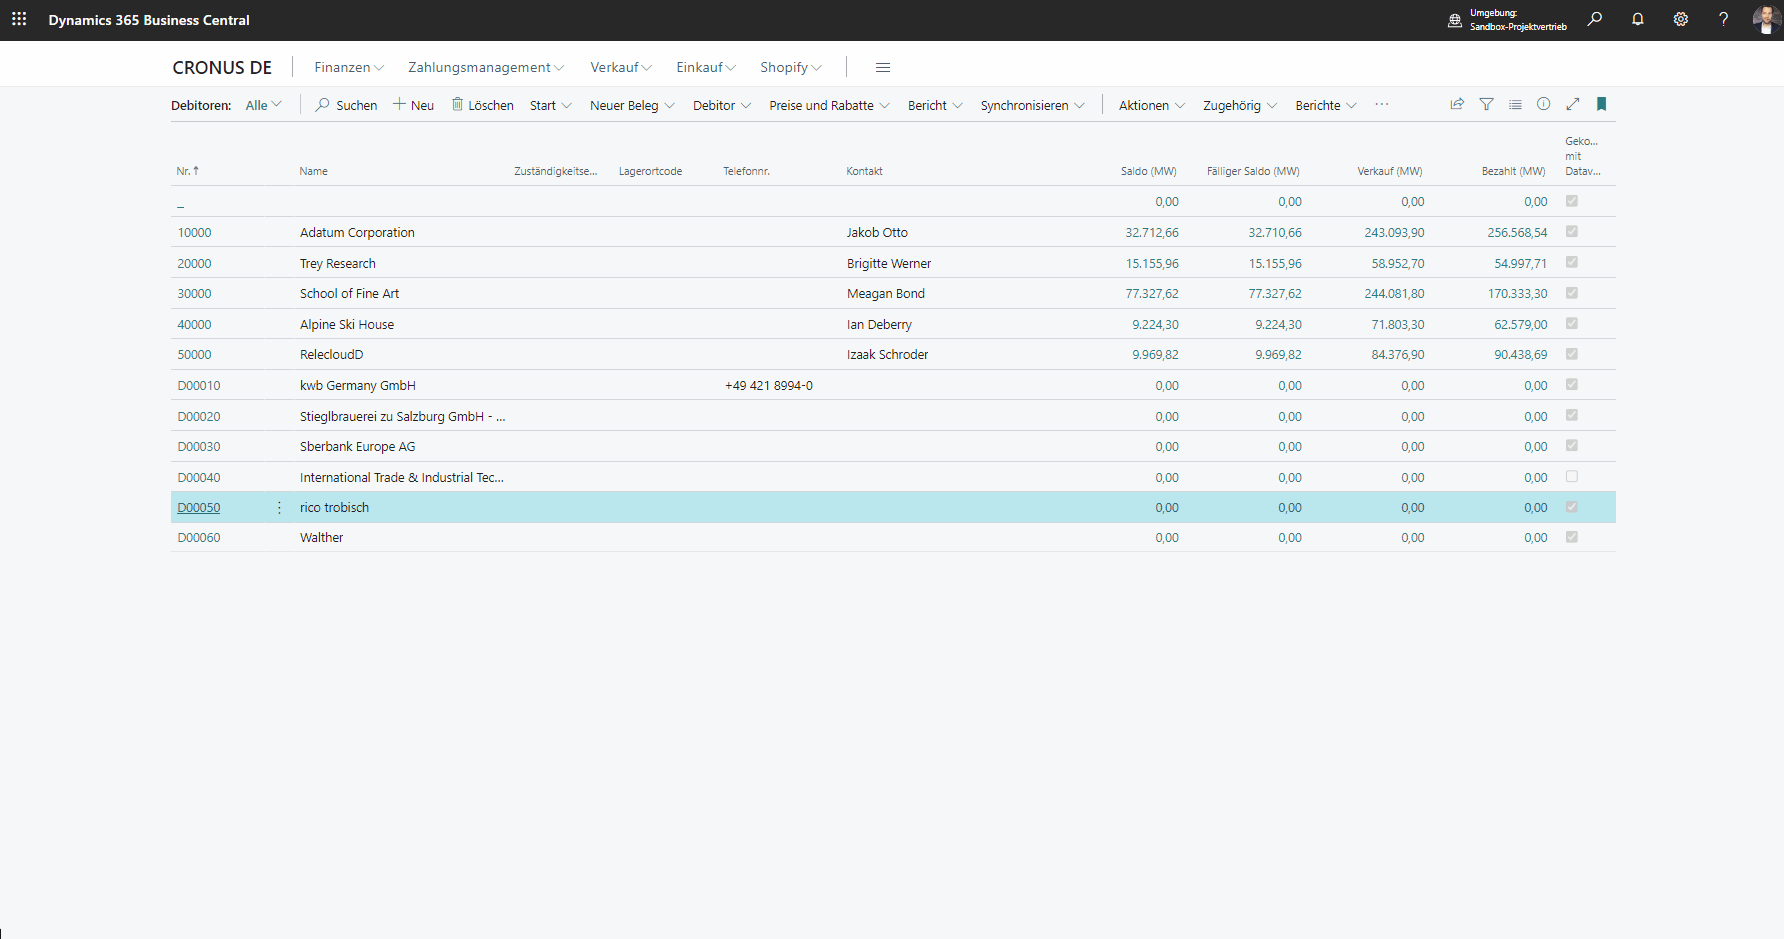Select the International Trade & Industrial row name
The height and width of the screenshot is (939, 1784).
pyautogui.click(x=402, y=477)
